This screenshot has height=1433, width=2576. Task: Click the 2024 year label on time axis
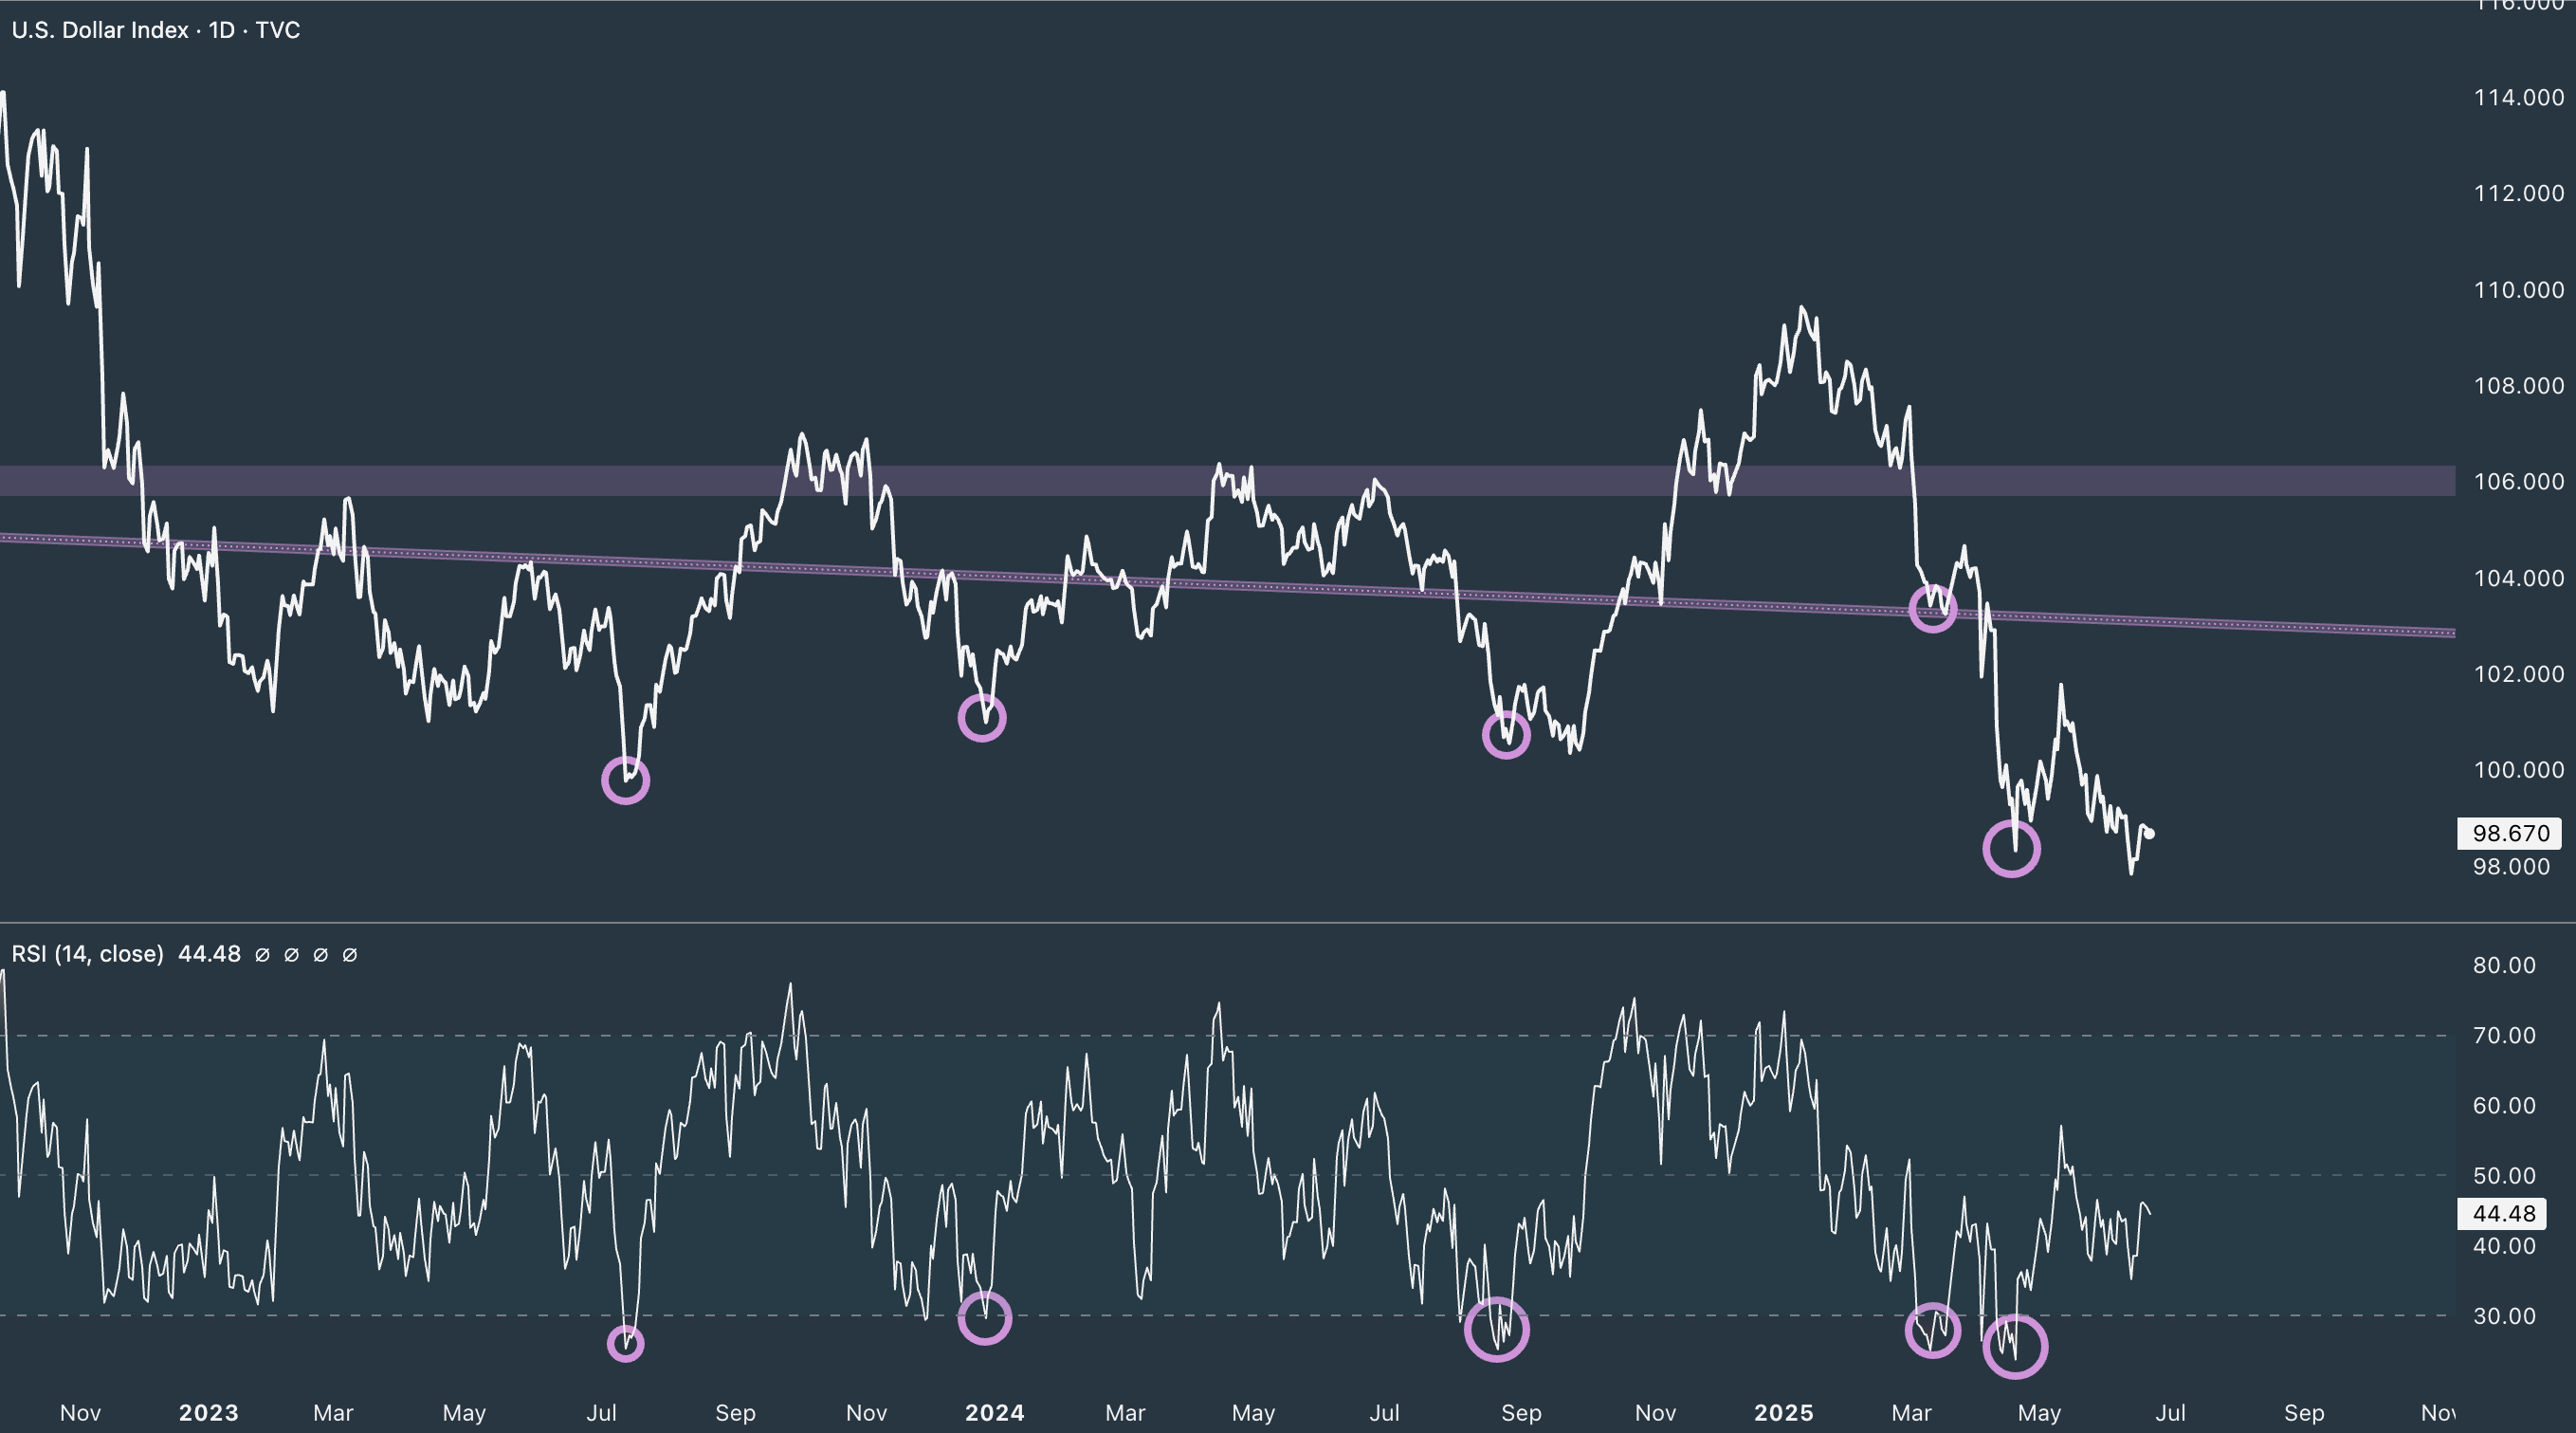coord(995,1413)
